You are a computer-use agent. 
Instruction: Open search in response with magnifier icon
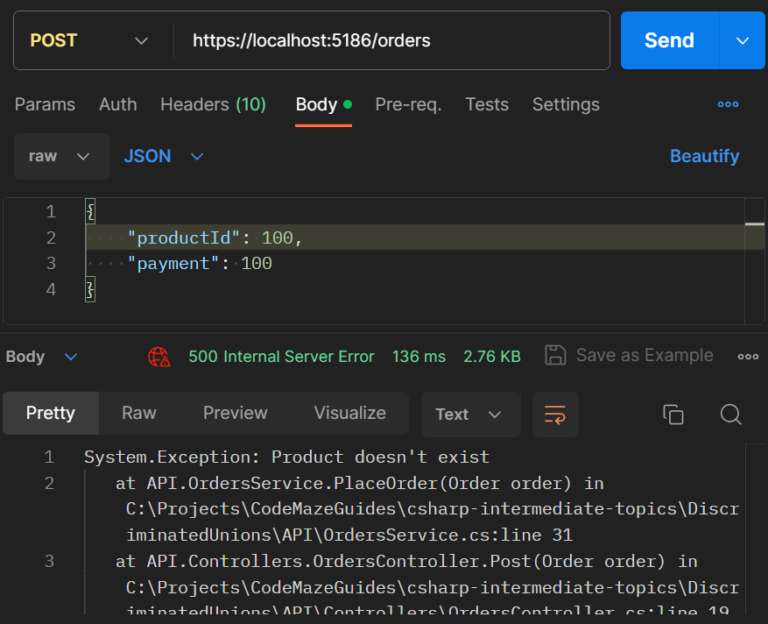pyautogui.click(x=731, y=414)
